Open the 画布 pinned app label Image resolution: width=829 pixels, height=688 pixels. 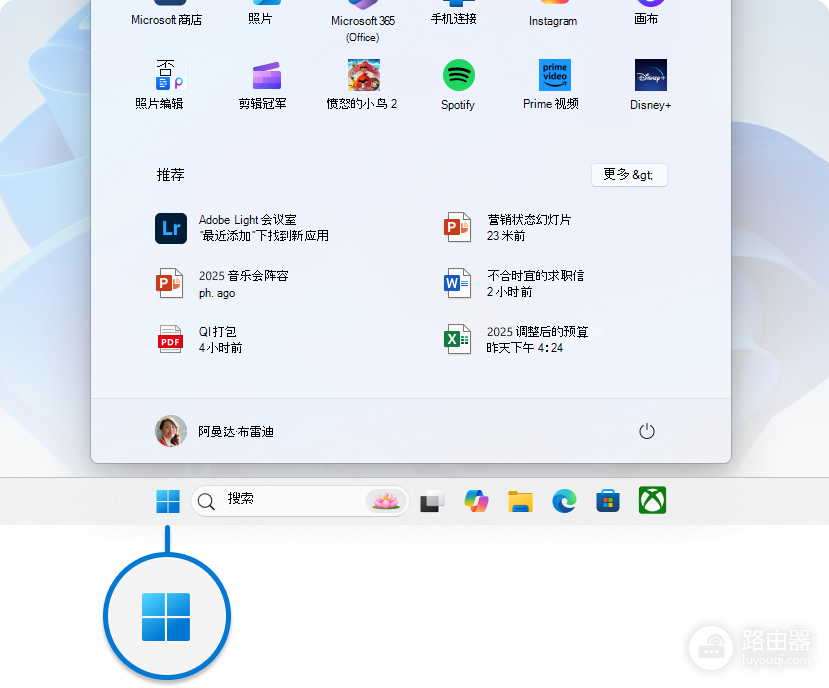click(x=646, y=19)
